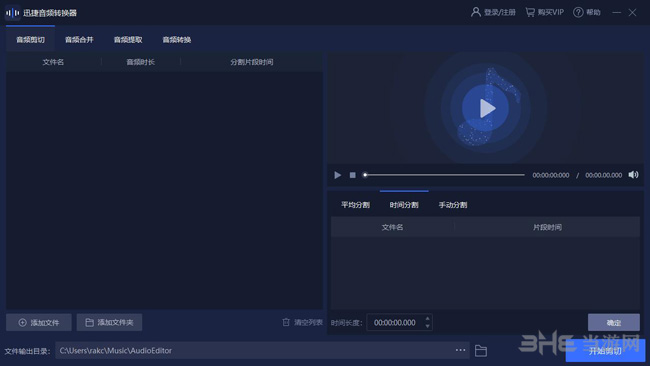Click the playback progress slider handle
Image resolution: width=650 pixels, height=366 pixels.
coord(365,175)
